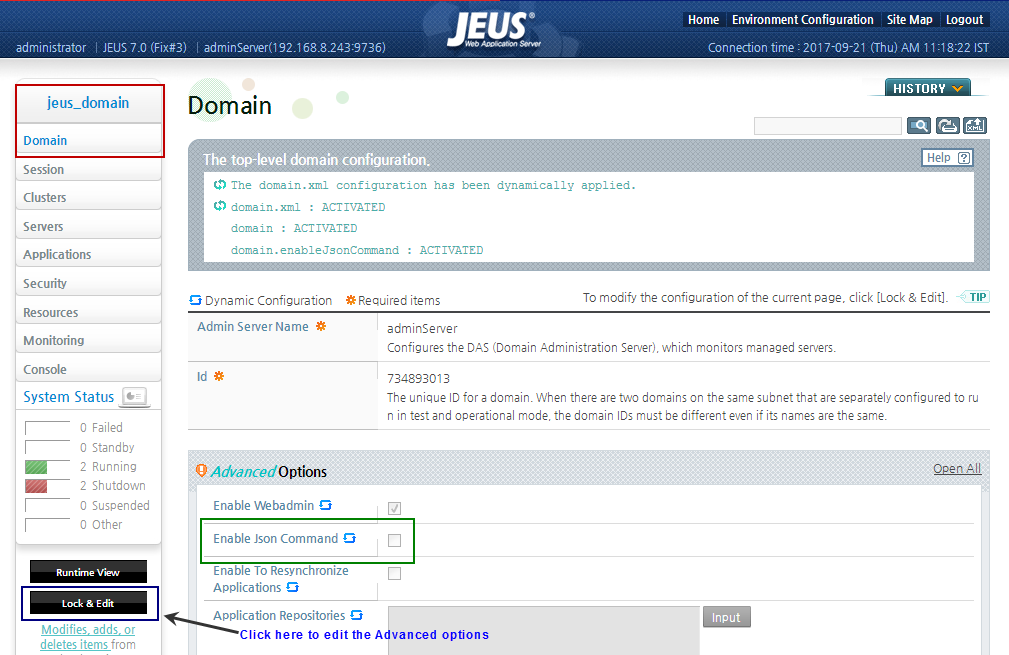Click the Help question mark icon
The image size is (1009, 655).
(x=964, y=158)
